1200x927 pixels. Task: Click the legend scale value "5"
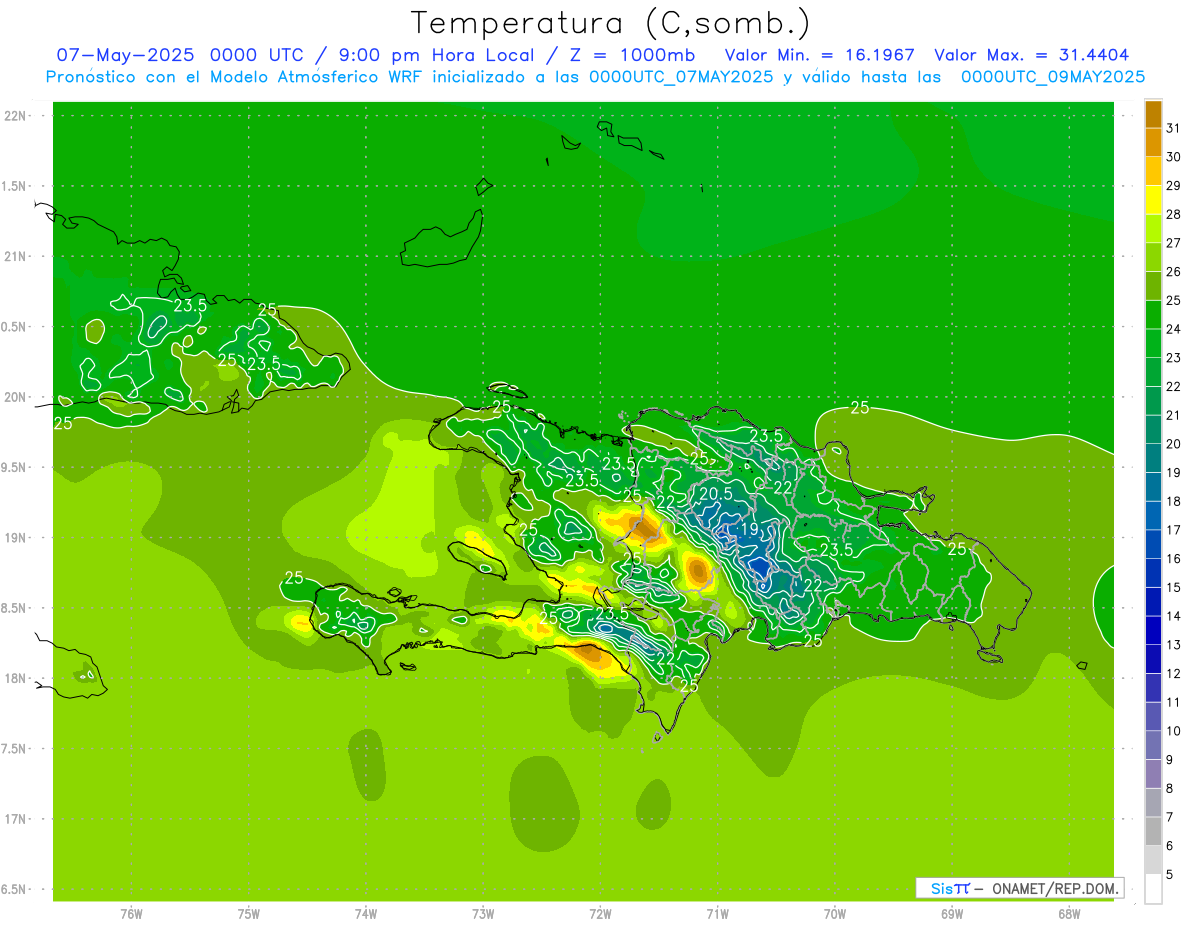tap(1170, 874)
